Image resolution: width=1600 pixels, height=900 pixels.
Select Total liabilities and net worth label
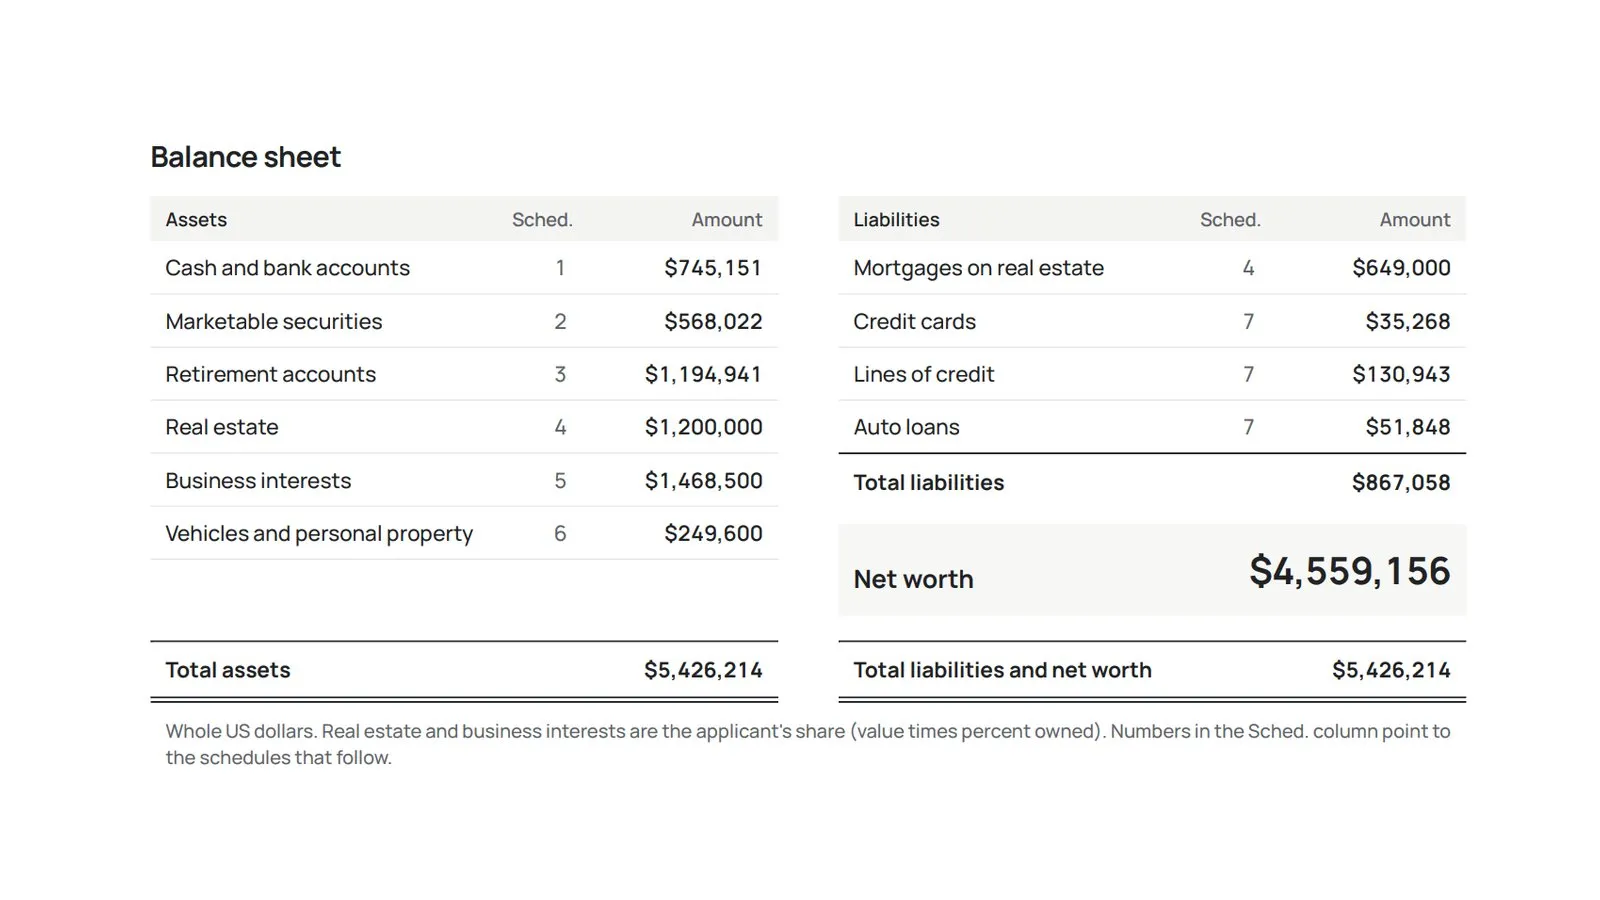pos(1002,670)
